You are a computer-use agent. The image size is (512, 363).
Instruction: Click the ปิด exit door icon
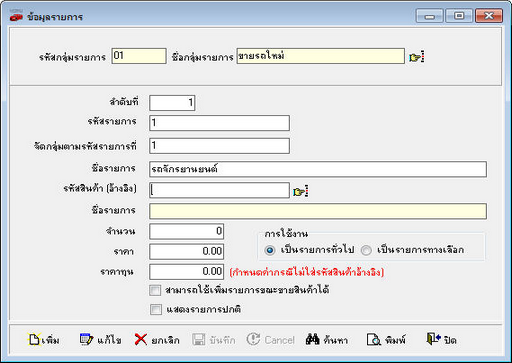(x=433, y=339)
